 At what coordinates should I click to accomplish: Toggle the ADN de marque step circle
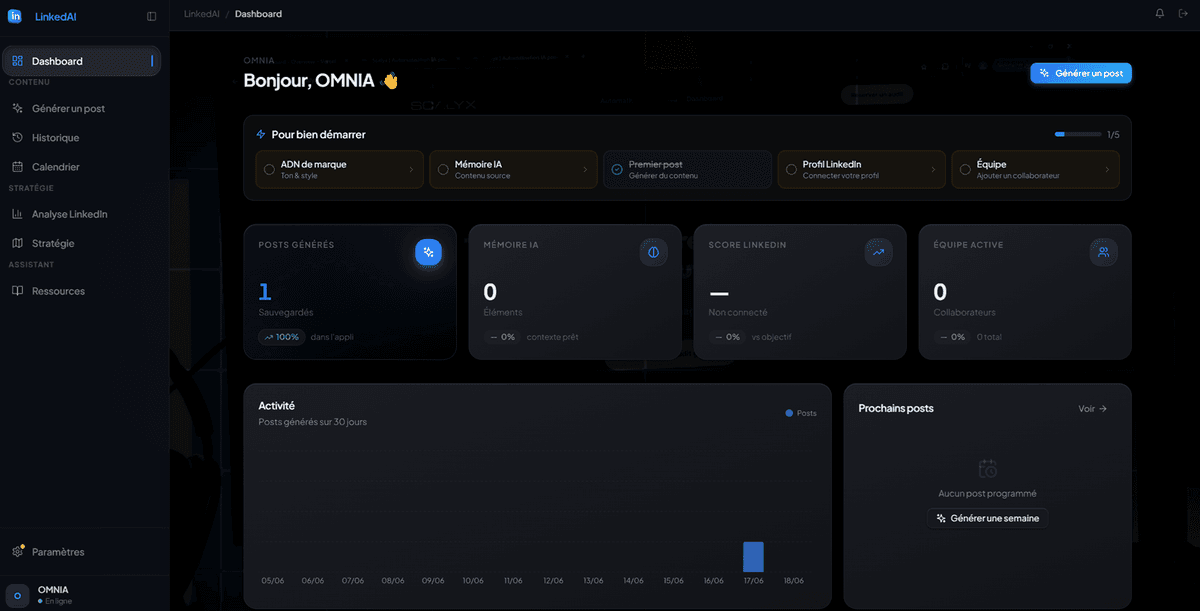pyautogui.click(x=269, y=169)
